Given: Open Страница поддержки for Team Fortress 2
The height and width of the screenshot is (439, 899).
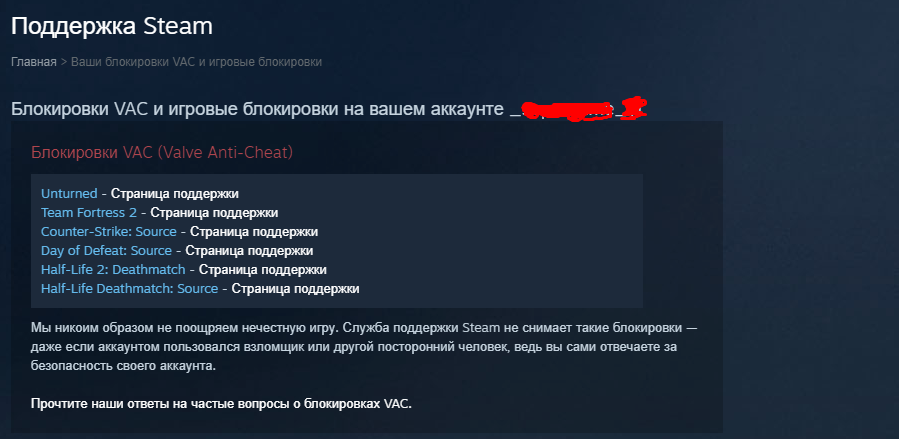Looking at the screenshot, I should pos(214,213).
